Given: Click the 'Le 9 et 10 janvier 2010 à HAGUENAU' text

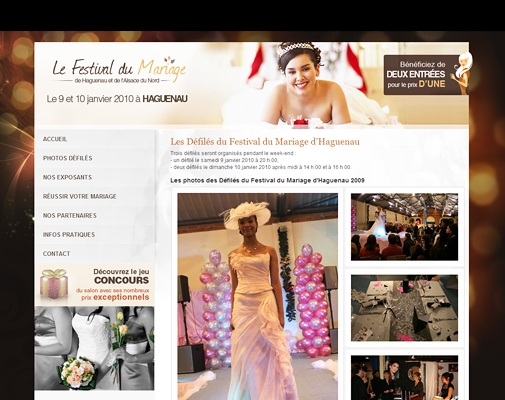Looking at the screenshot, I should click(x=117, y=99).
